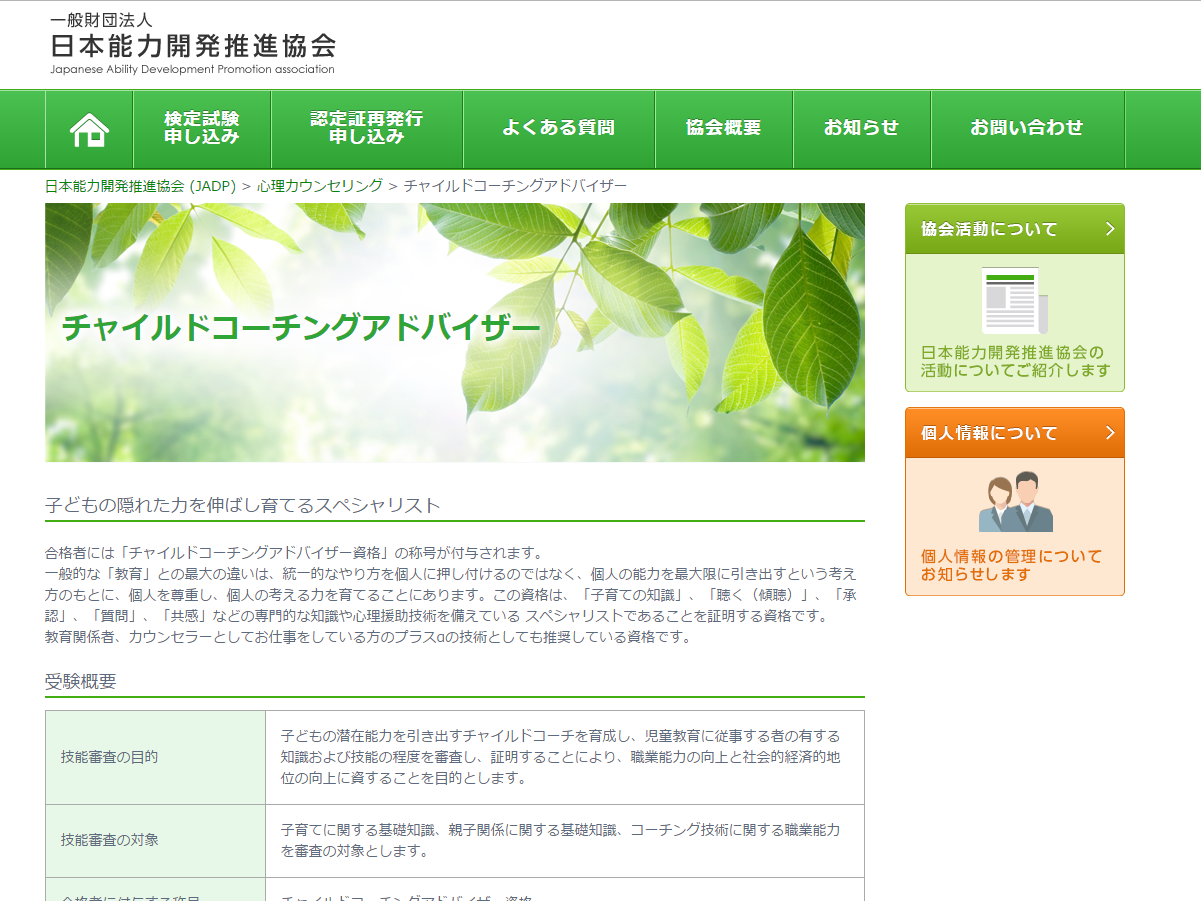Screen dimensions: 1201x901
Task: Click the chevron arrow on 協会活動について header
Action: (1109, 229)
